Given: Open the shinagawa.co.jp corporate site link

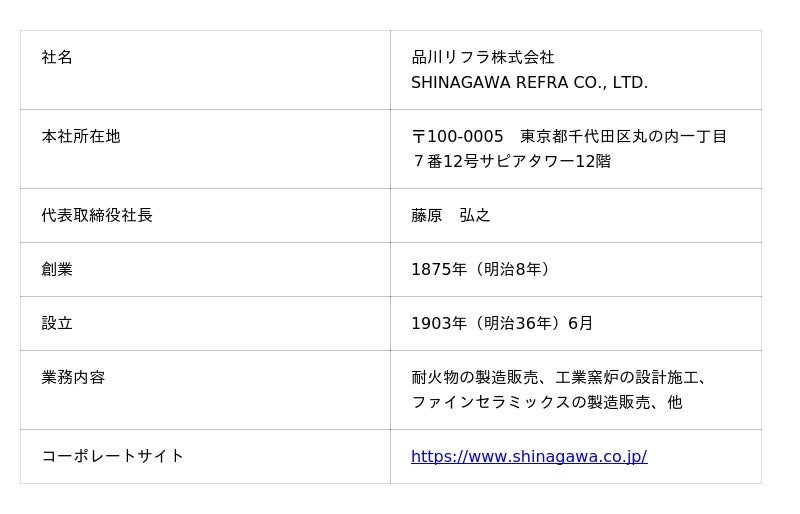Looking at the screenshot, I should coord(528,457).
